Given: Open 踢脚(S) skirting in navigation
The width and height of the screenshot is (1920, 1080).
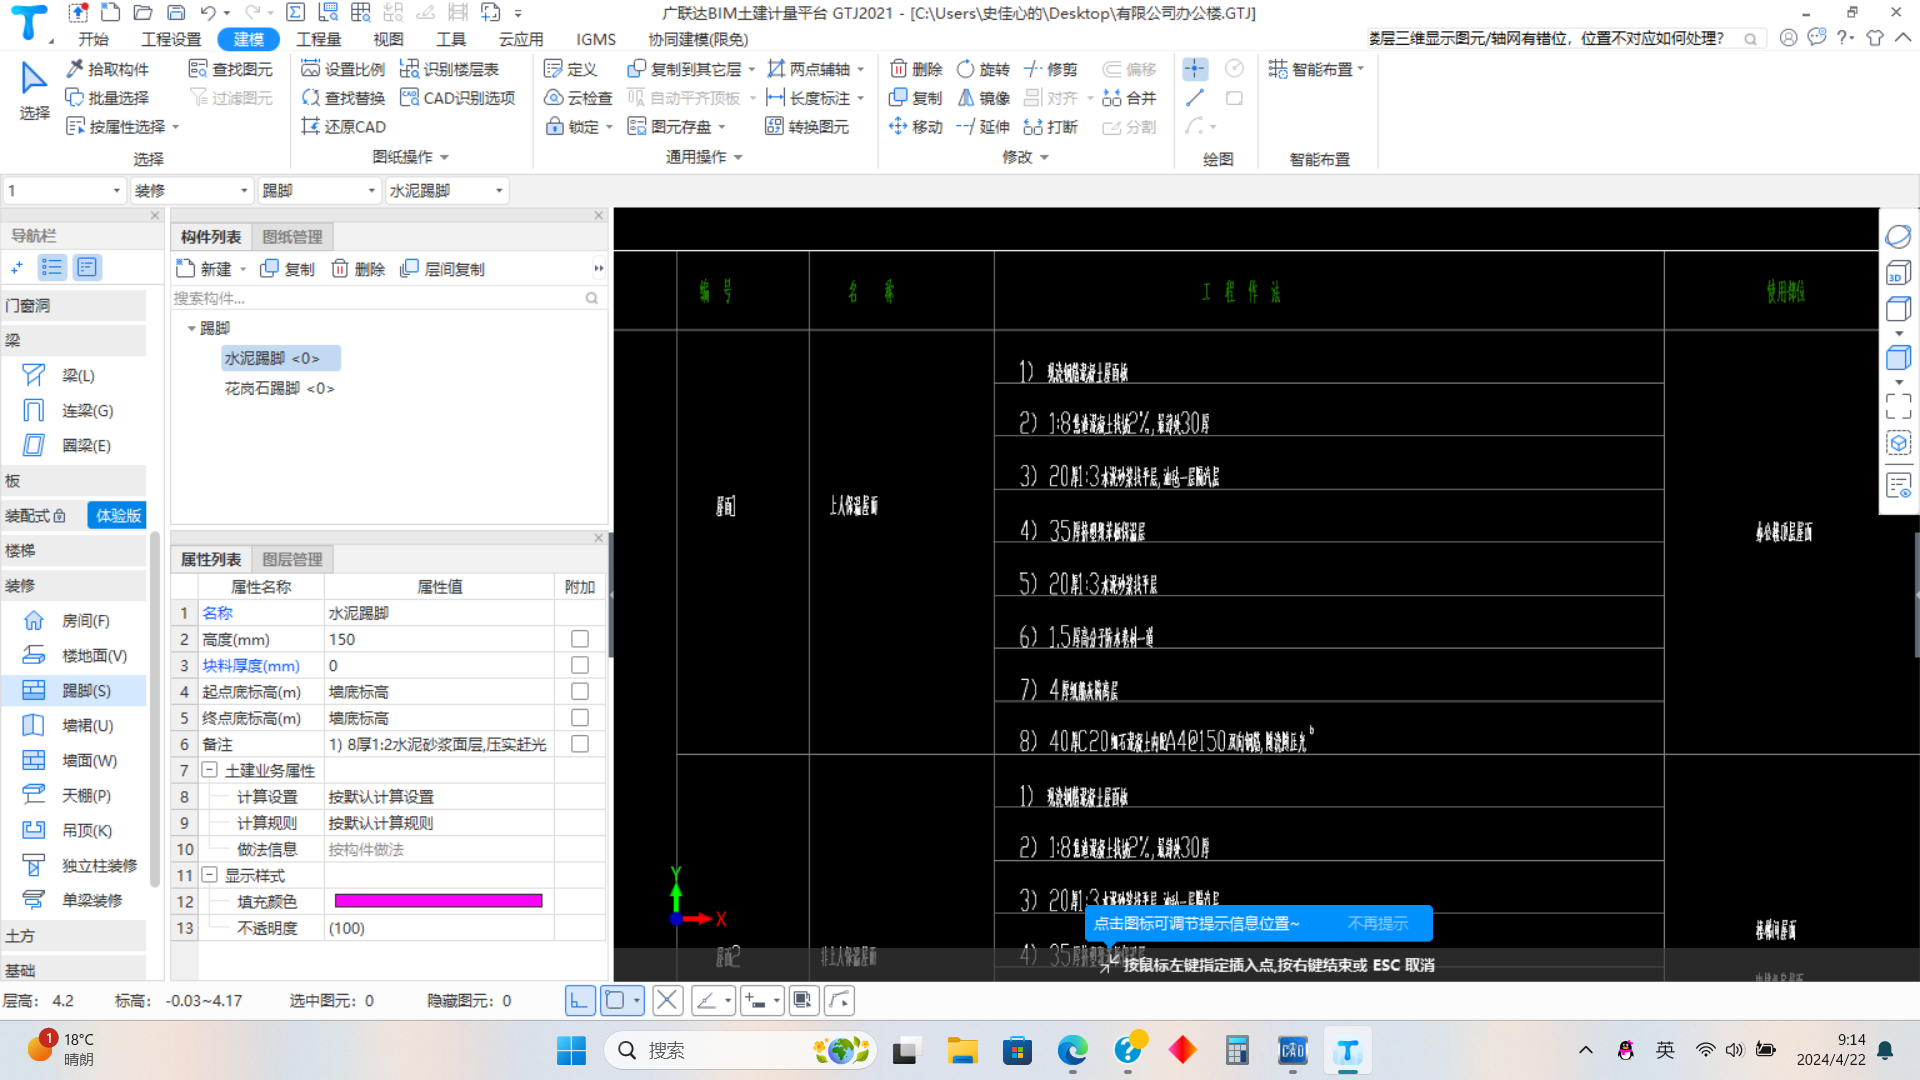Looking at the screenshot, I should pos(73,691).
